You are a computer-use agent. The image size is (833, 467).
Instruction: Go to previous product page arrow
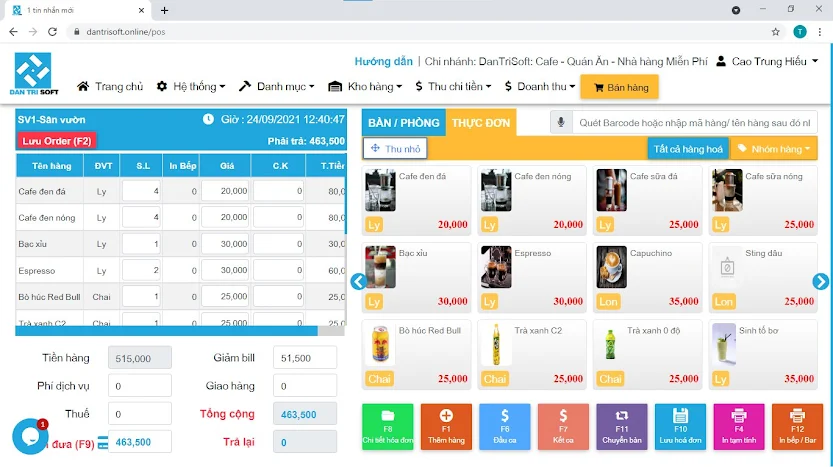359,281
